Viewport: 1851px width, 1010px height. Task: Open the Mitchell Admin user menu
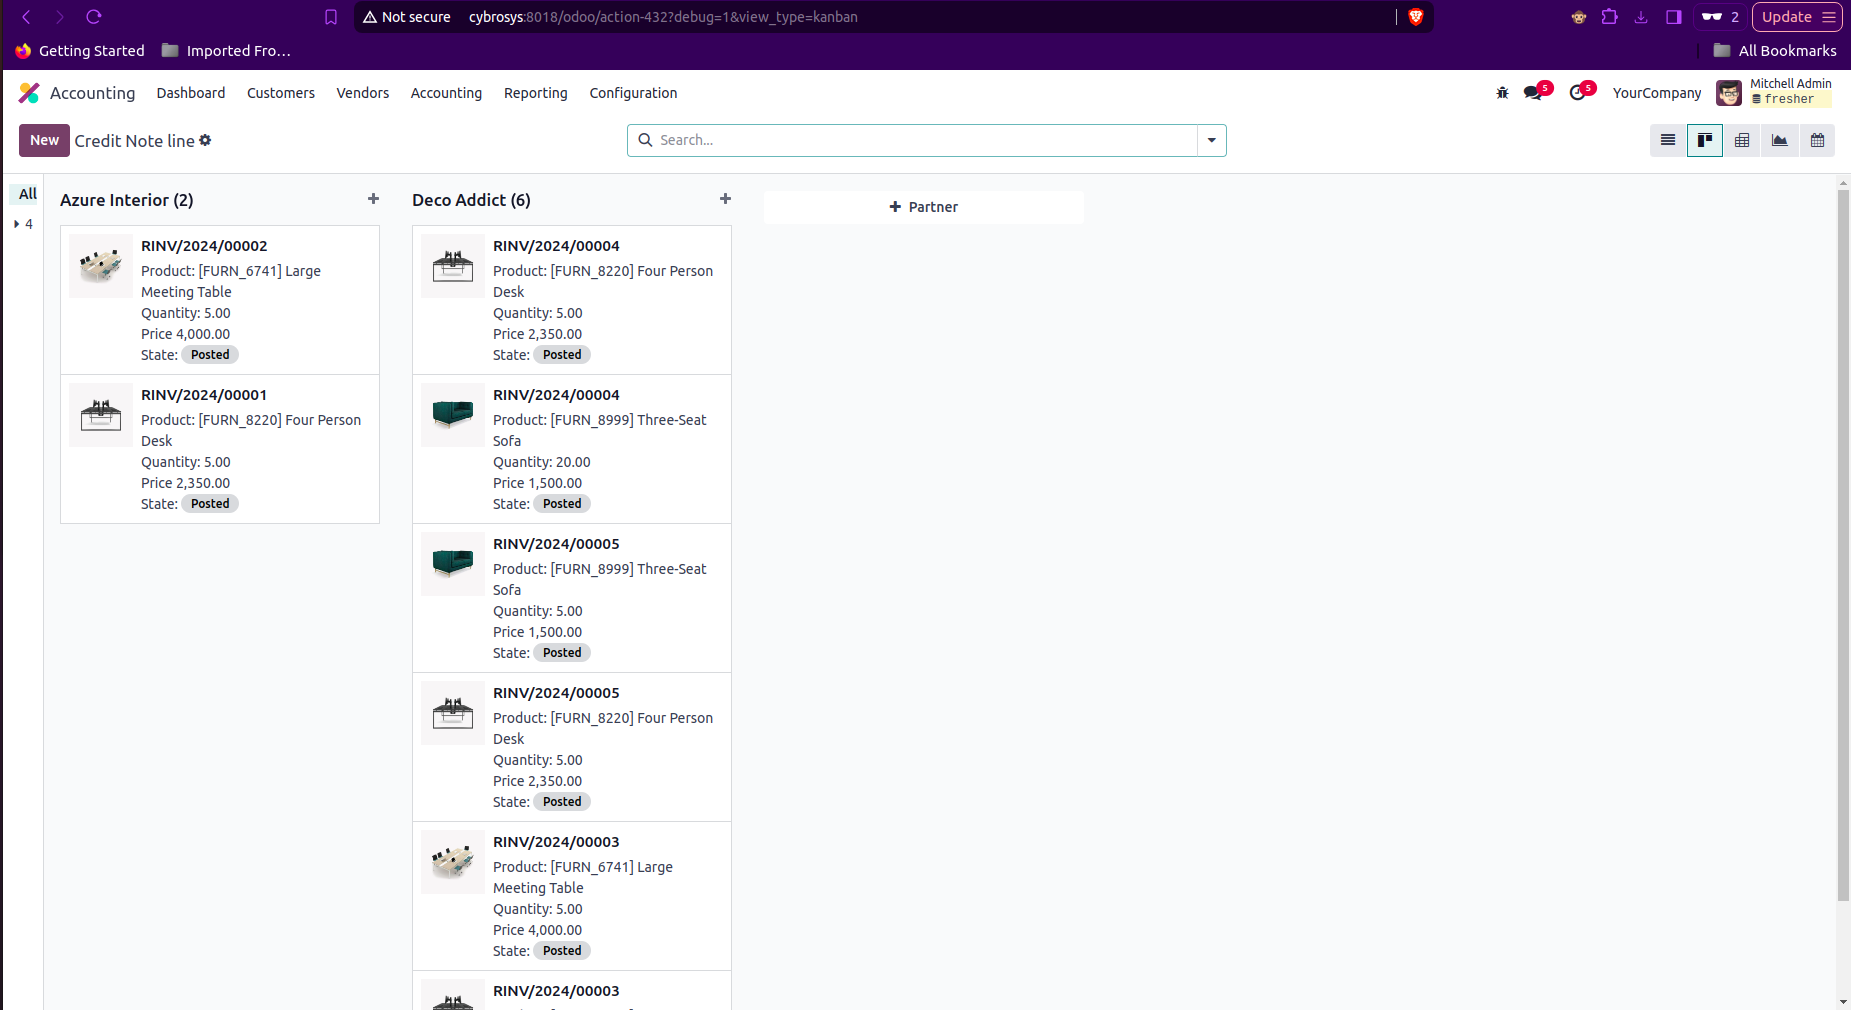tap(1774, 92)
